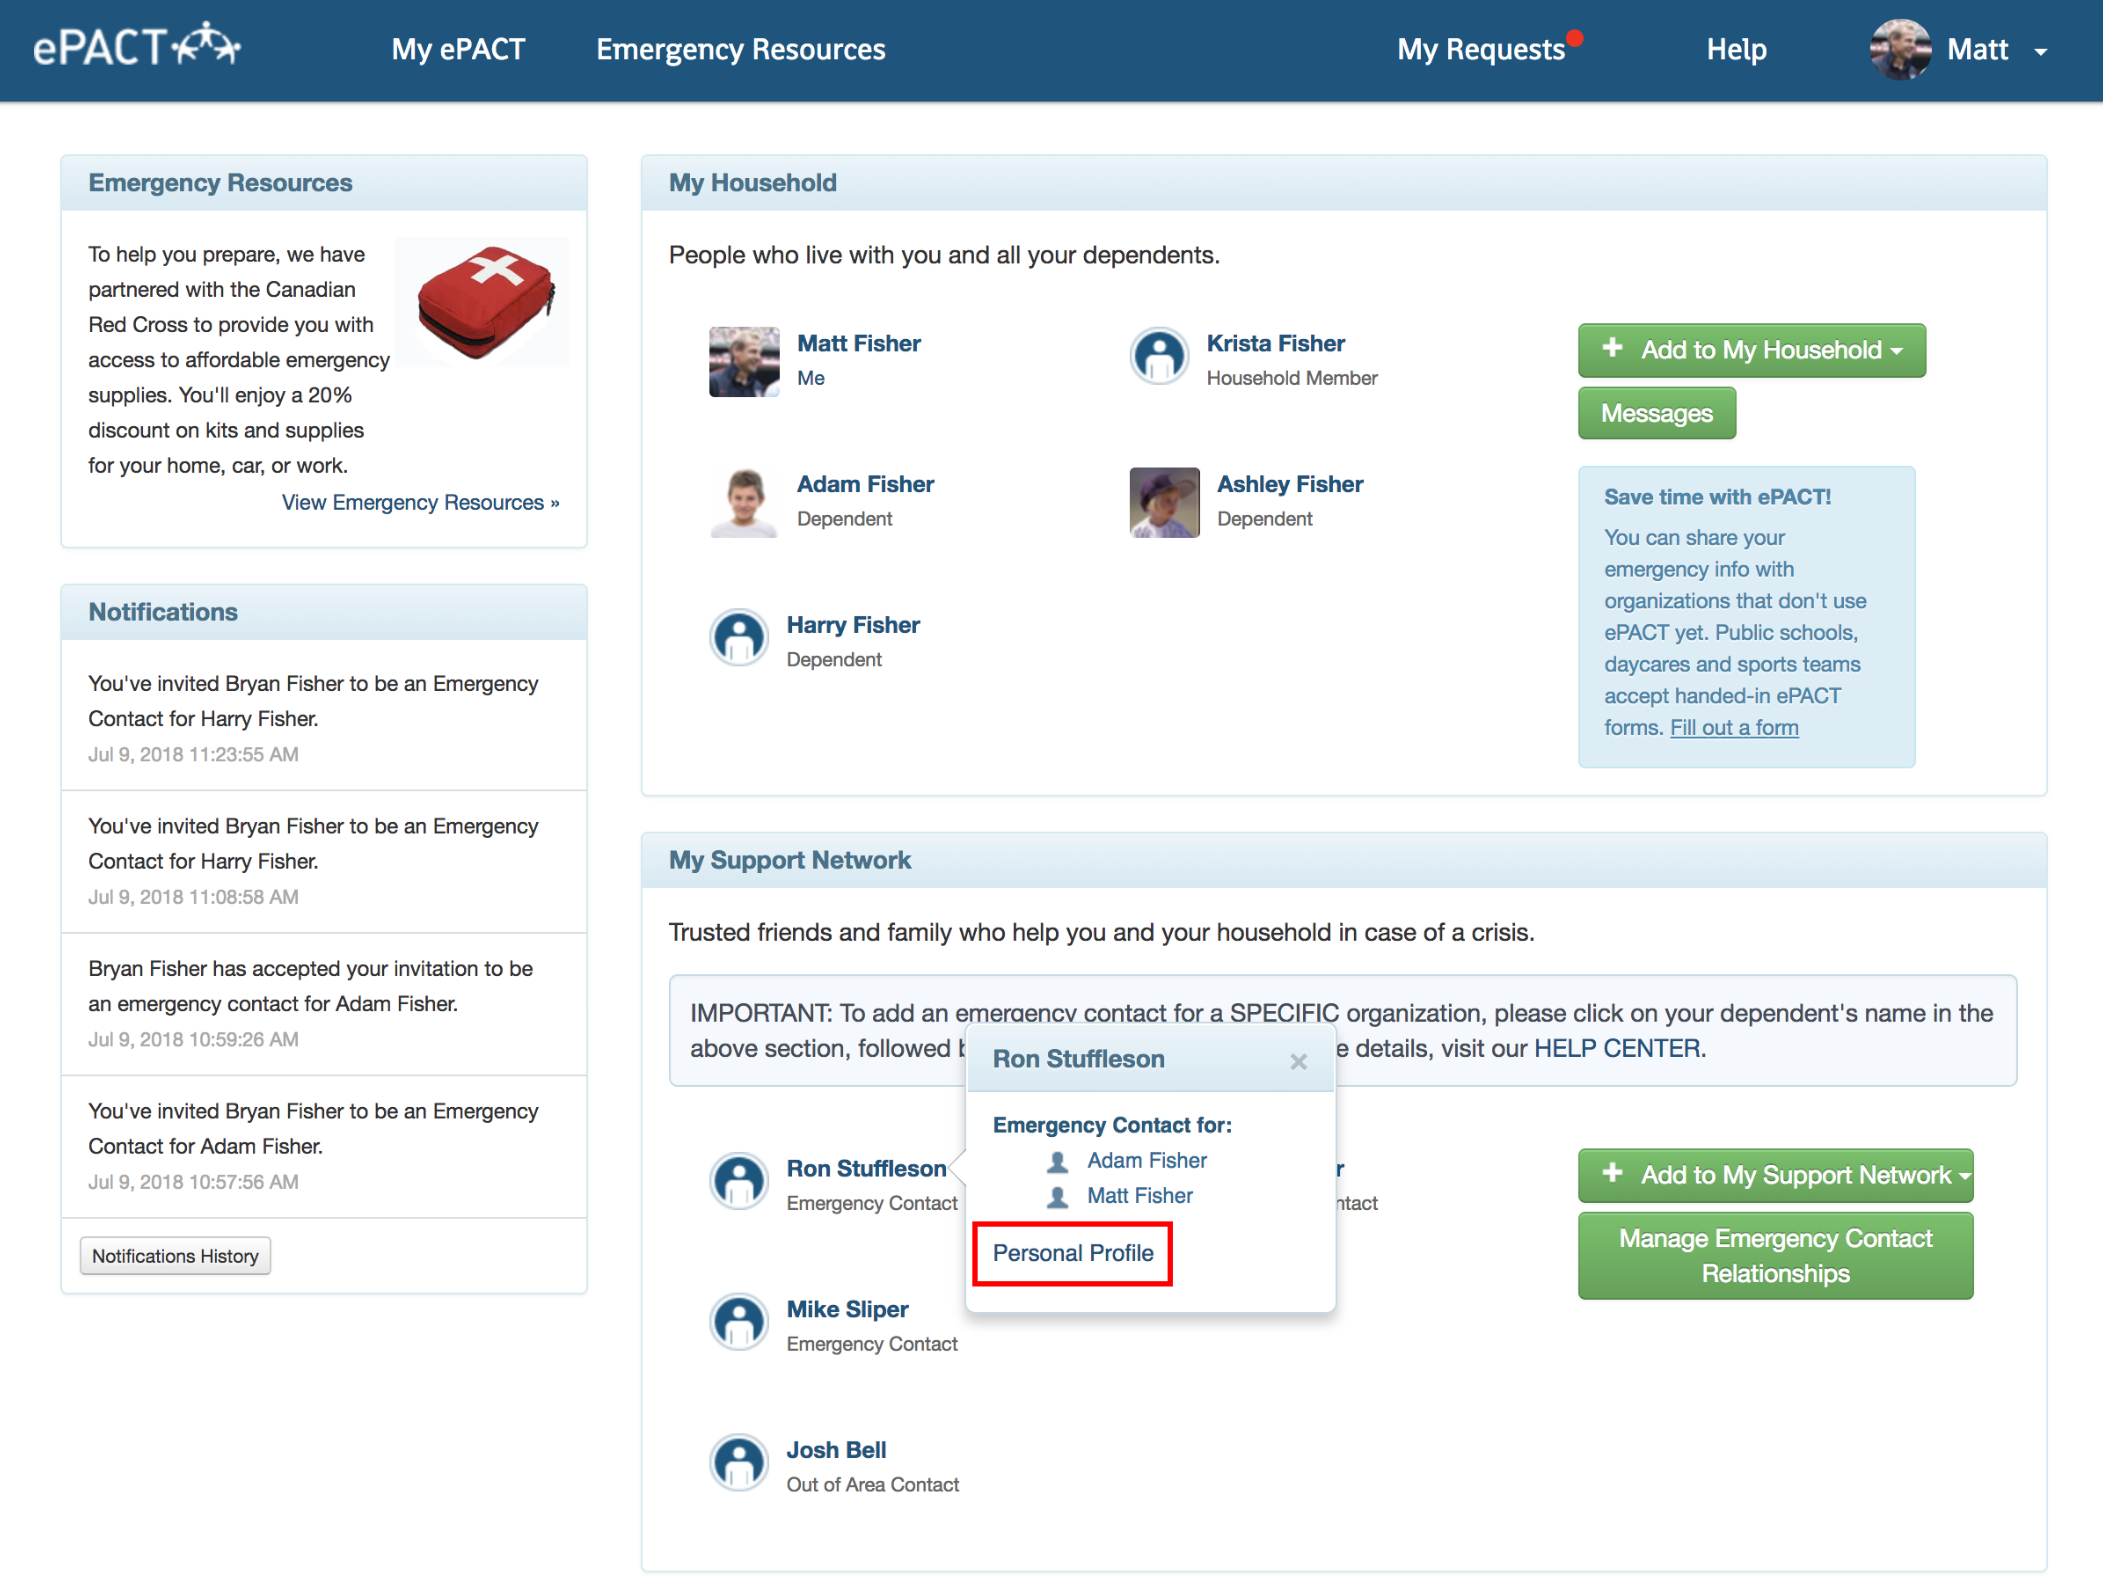Follow the Personal Profile link
2103x1590 pixels.
click(1072, 1253)
